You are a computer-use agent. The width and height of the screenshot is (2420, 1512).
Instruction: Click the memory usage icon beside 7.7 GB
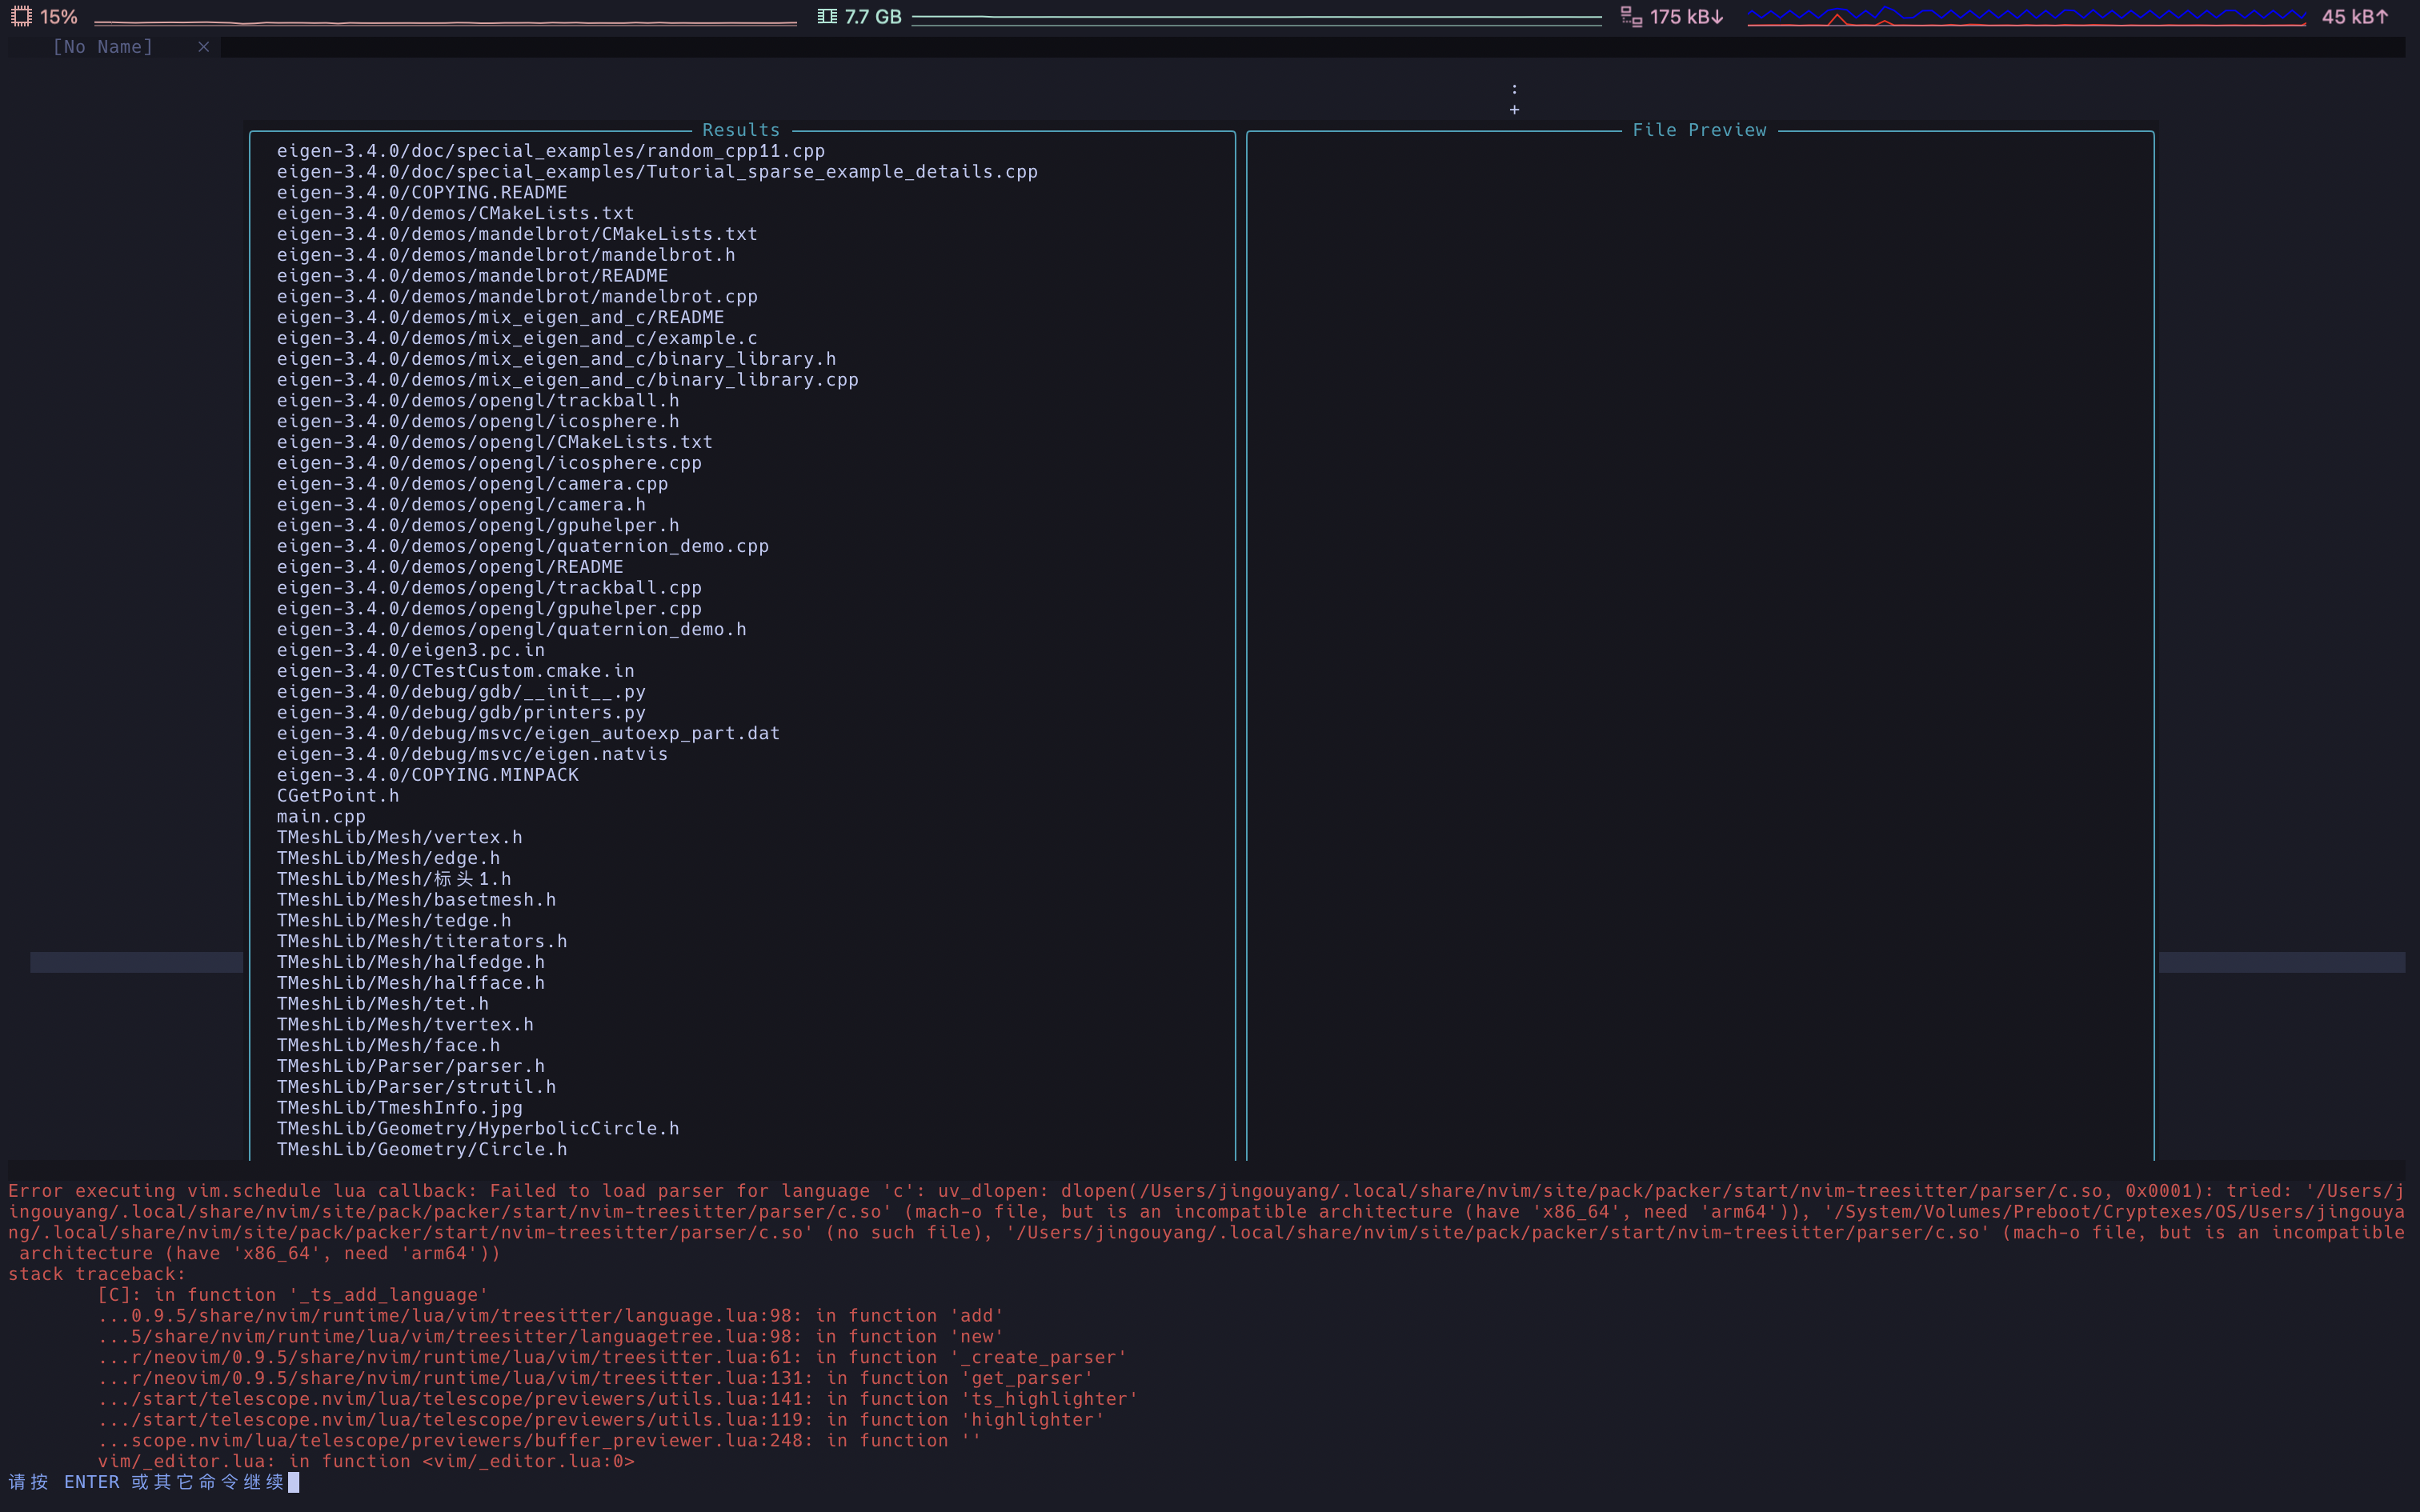tap(827, 17)
